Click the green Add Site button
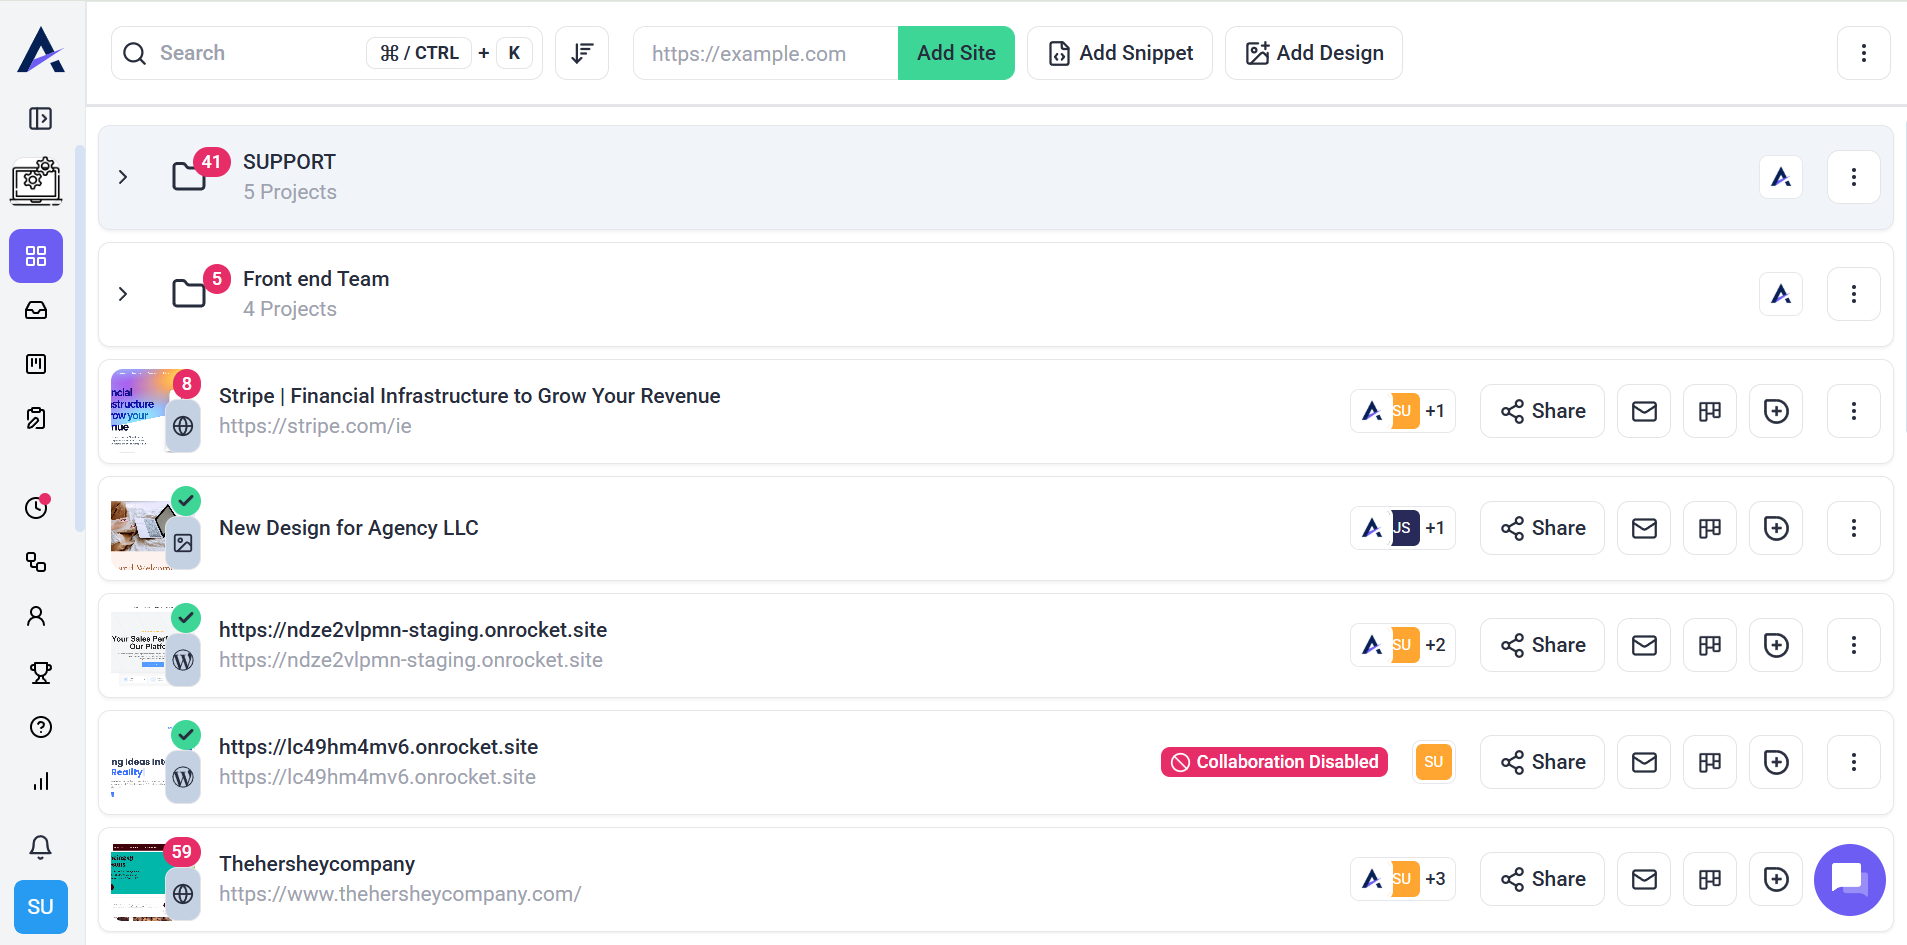 (956, 53)
